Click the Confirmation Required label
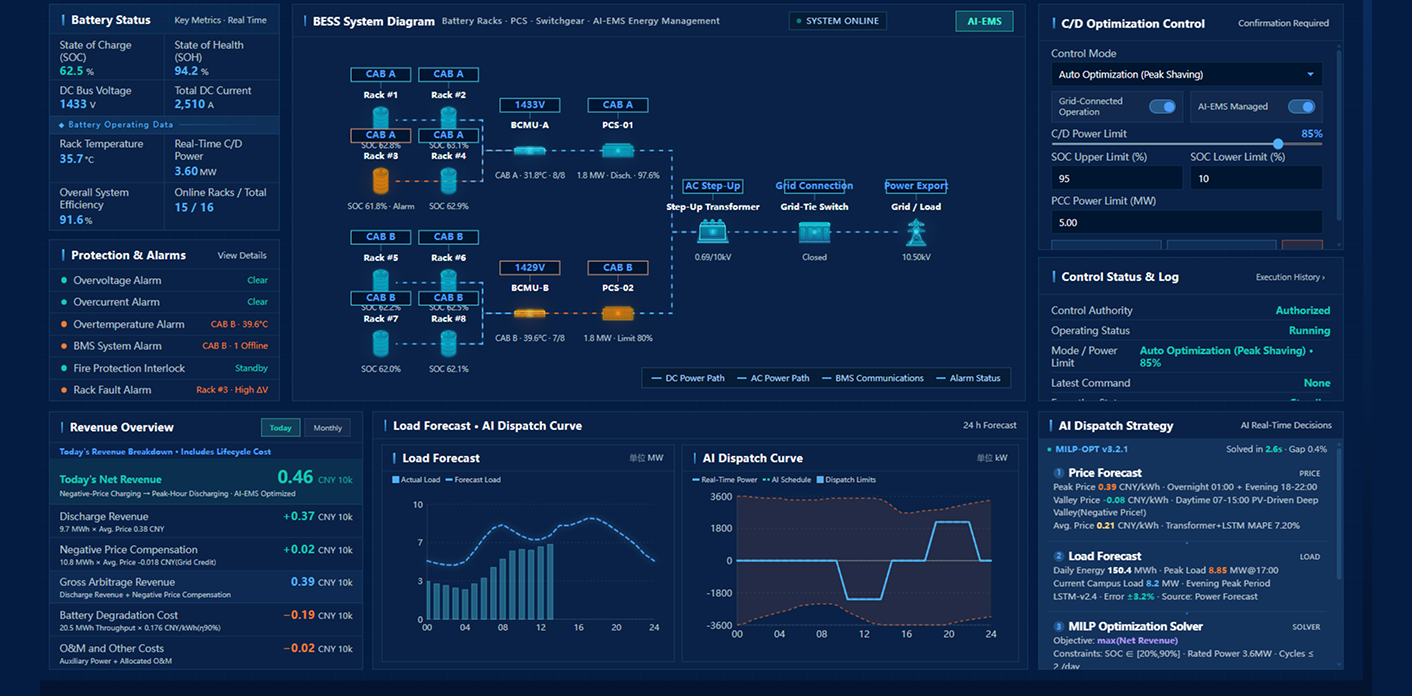Viewport: 1412px width, 696px height. [1283, 23]
